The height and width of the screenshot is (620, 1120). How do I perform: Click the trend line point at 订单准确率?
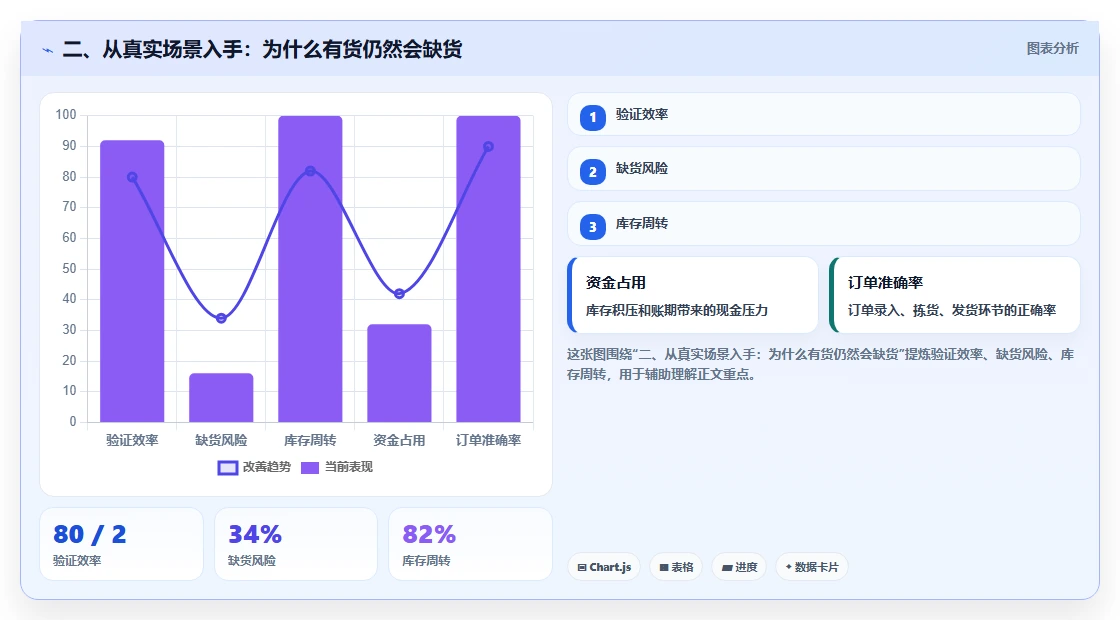(x=489, y=146)
